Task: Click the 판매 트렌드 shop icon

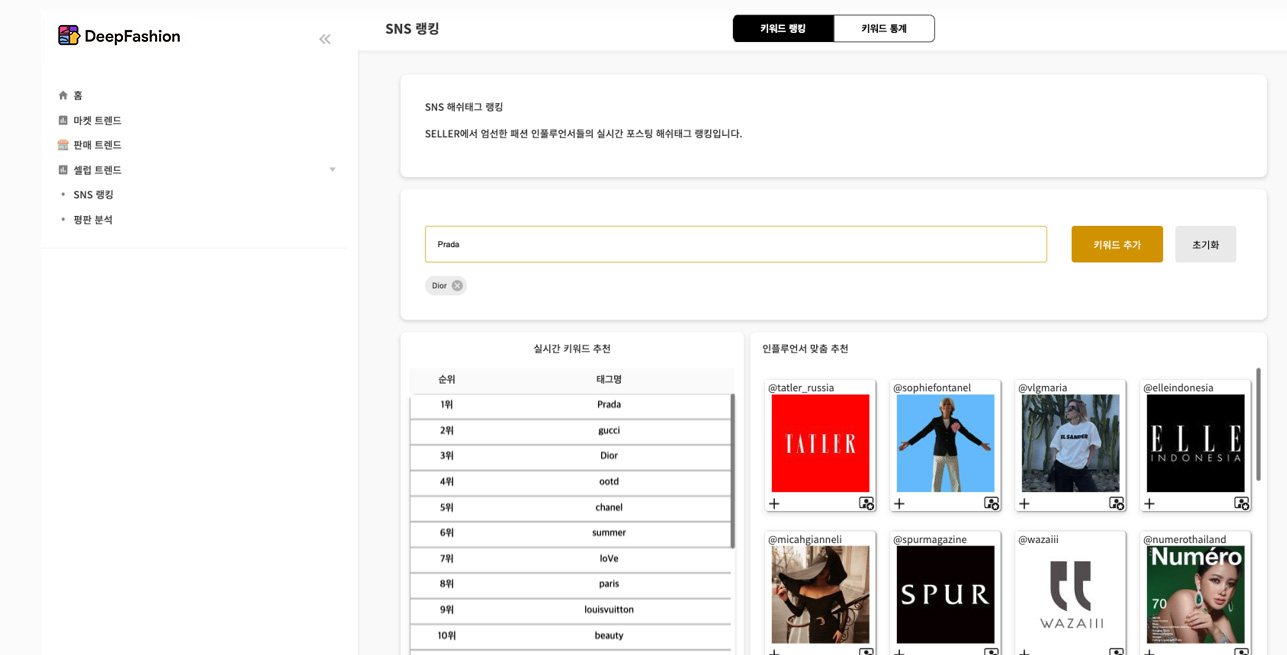Action: pos(63,145)
